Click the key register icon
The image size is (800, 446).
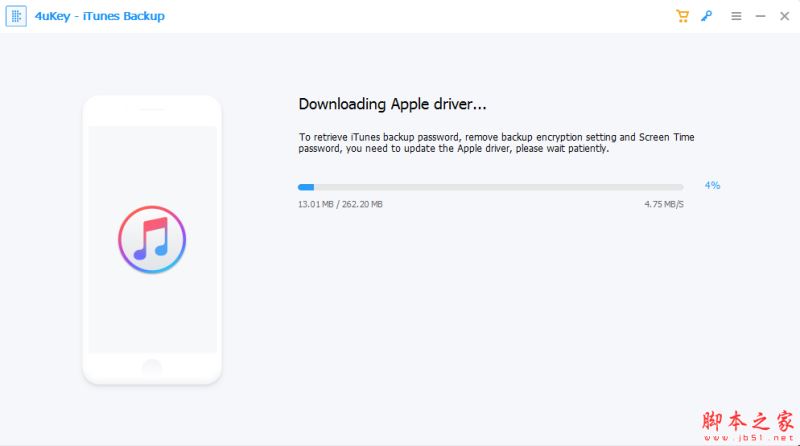(x=706, y=16)
